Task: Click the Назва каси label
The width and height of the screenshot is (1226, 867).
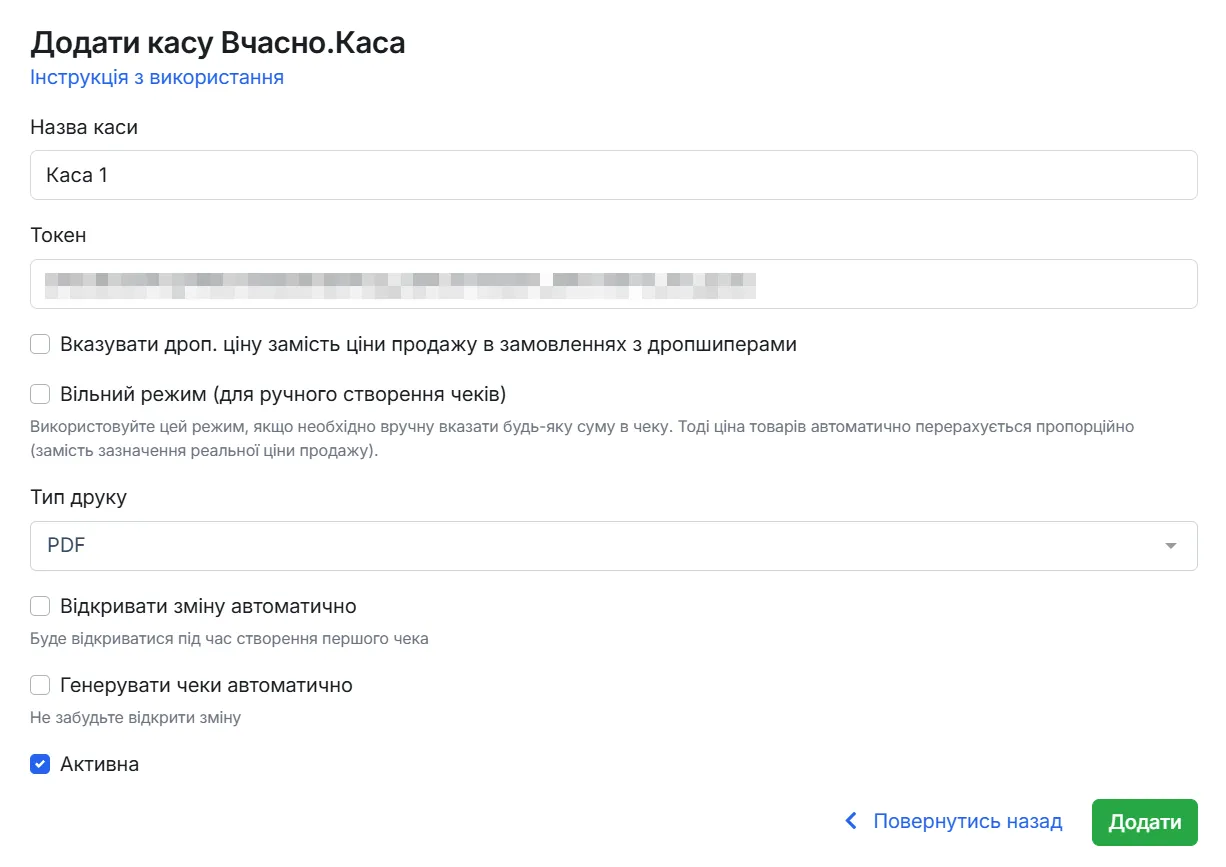Action: pos(84,127)
